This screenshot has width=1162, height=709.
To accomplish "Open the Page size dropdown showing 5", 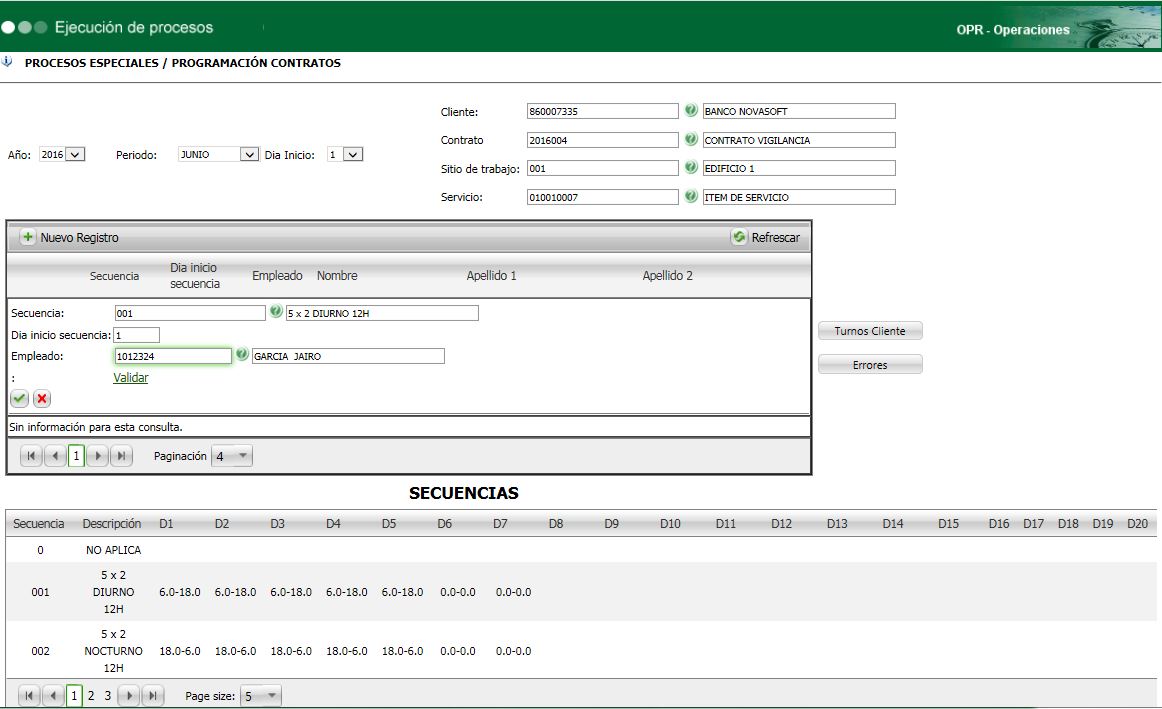I will point(261,696).
